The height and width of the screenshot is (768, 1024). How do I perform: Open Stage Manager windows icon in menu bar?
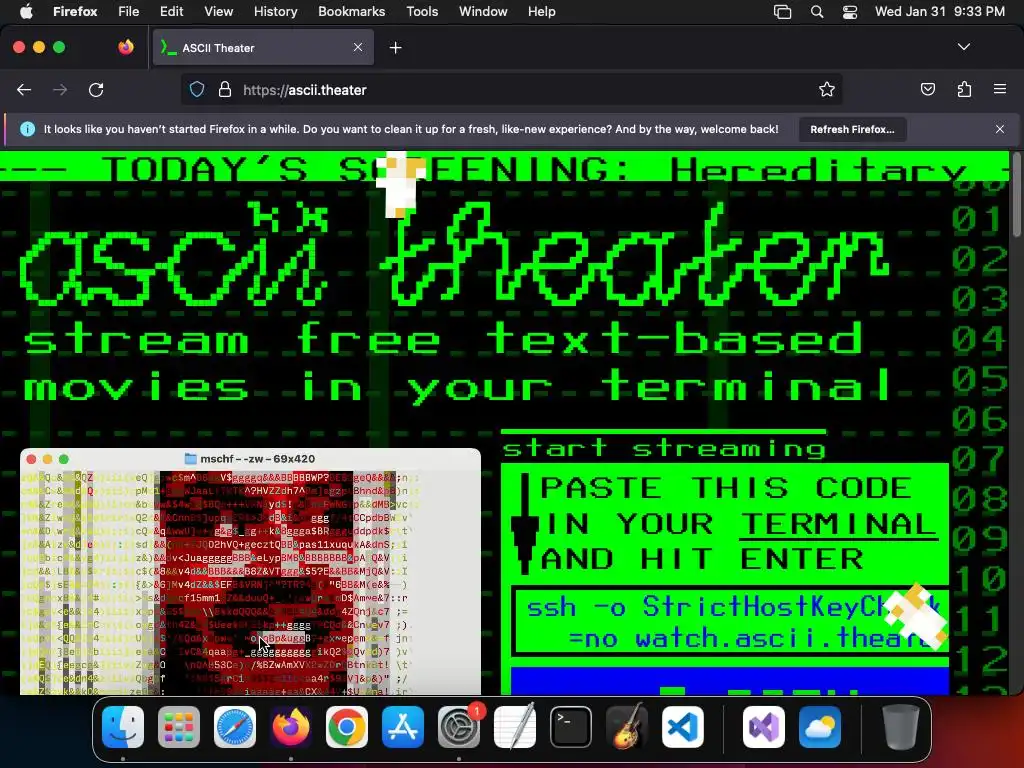(x=782, y=12)
